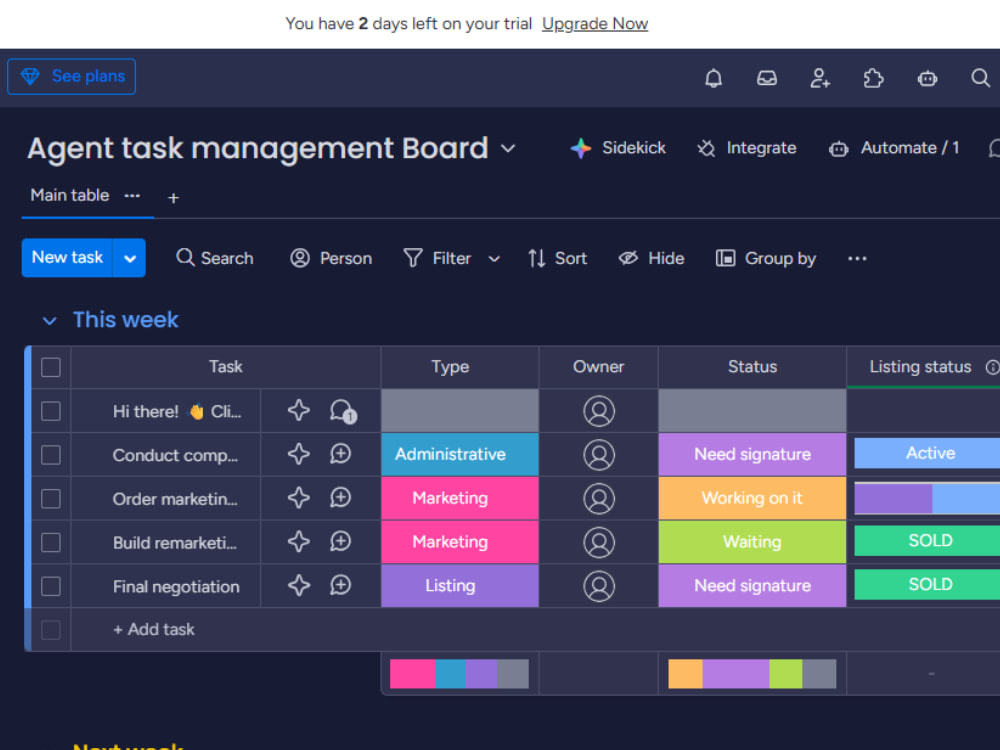Open Sort menu
Screen dimensions: 1000x750
[x=557, y=258]
